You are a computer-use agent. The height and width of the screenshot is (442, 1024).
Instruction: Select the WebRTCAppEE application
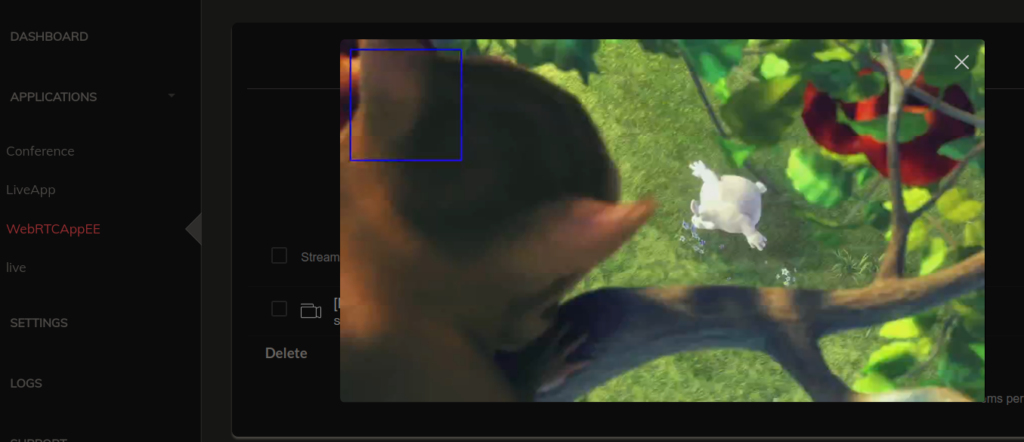pos(53,229)
